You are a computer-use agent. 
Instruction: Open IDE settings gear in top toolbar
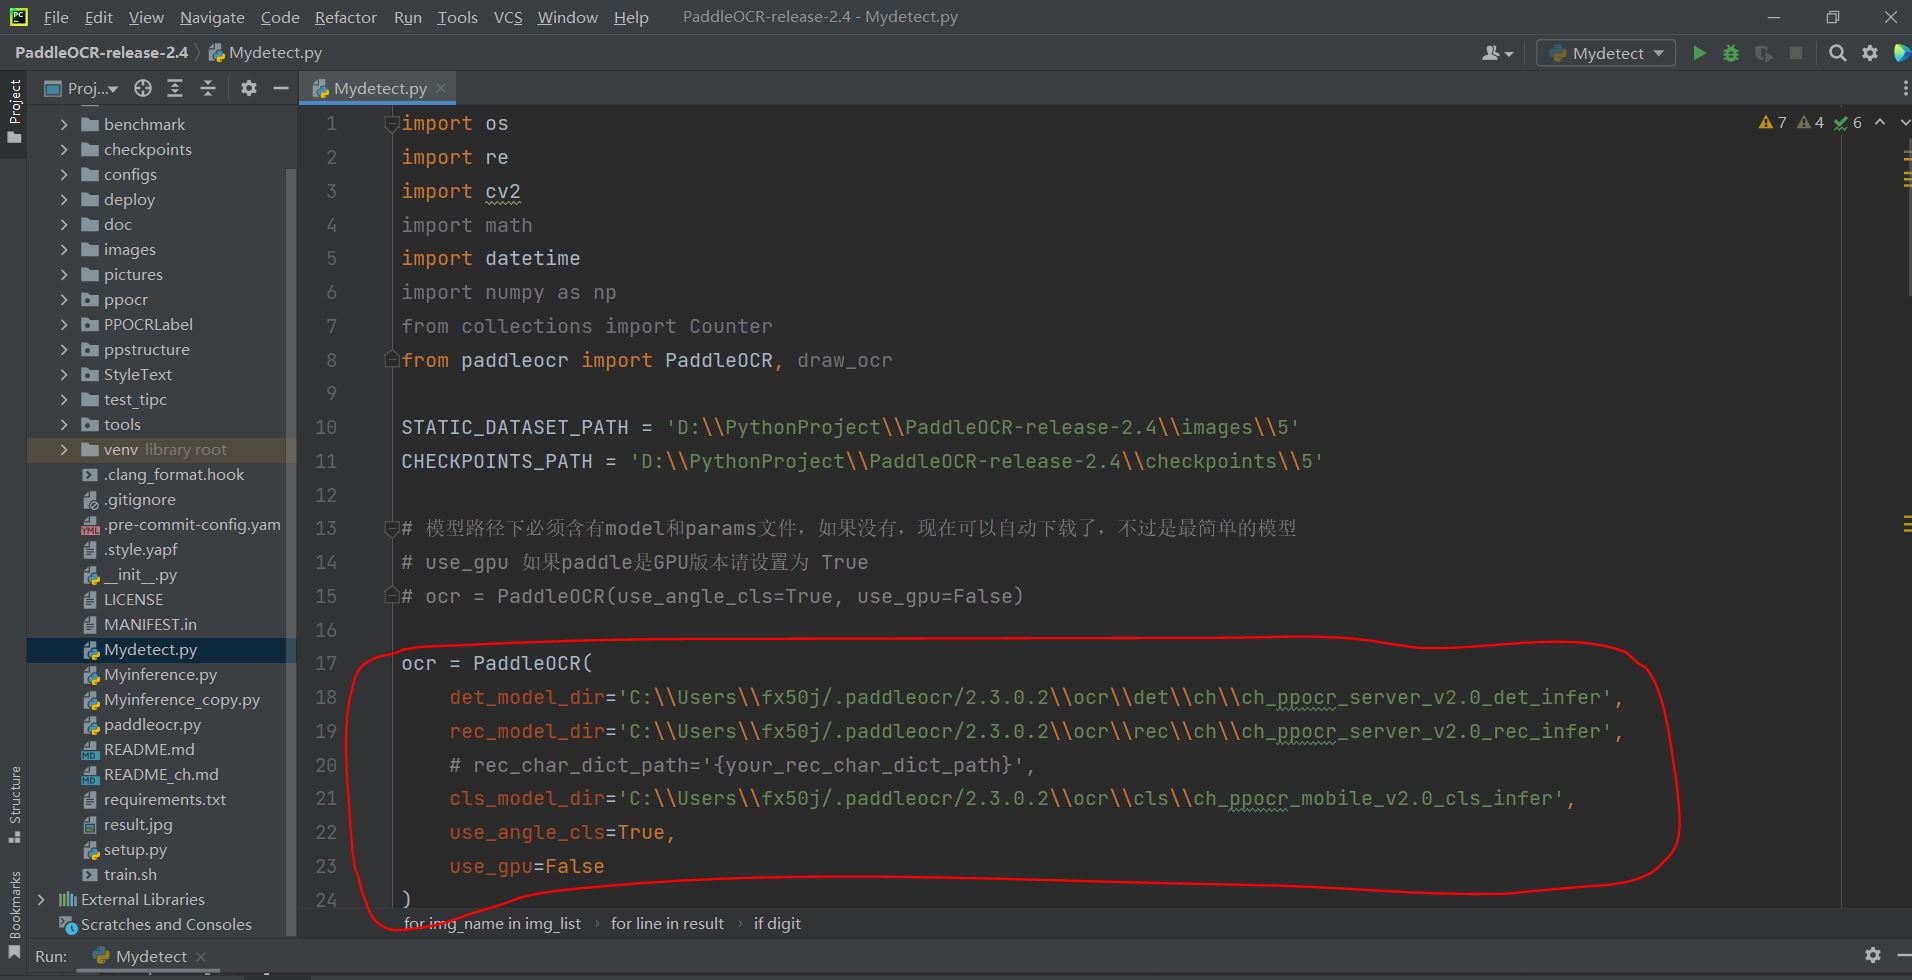click(x=1870, y=53)
